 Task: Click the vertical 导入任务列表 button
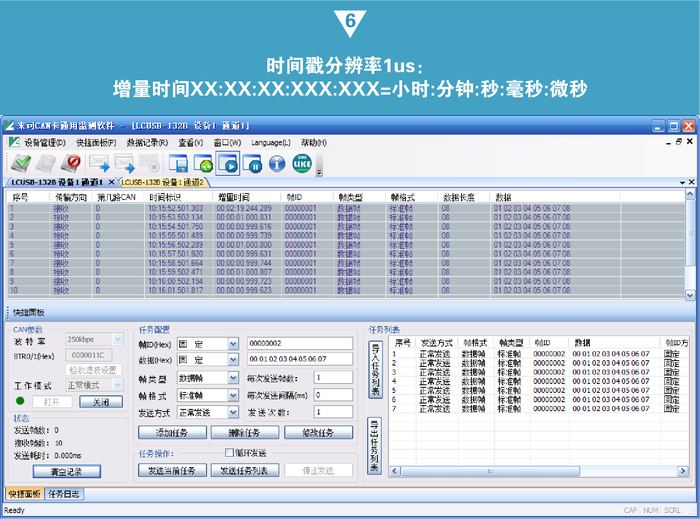pyautogui.click(x=375, y=370)
